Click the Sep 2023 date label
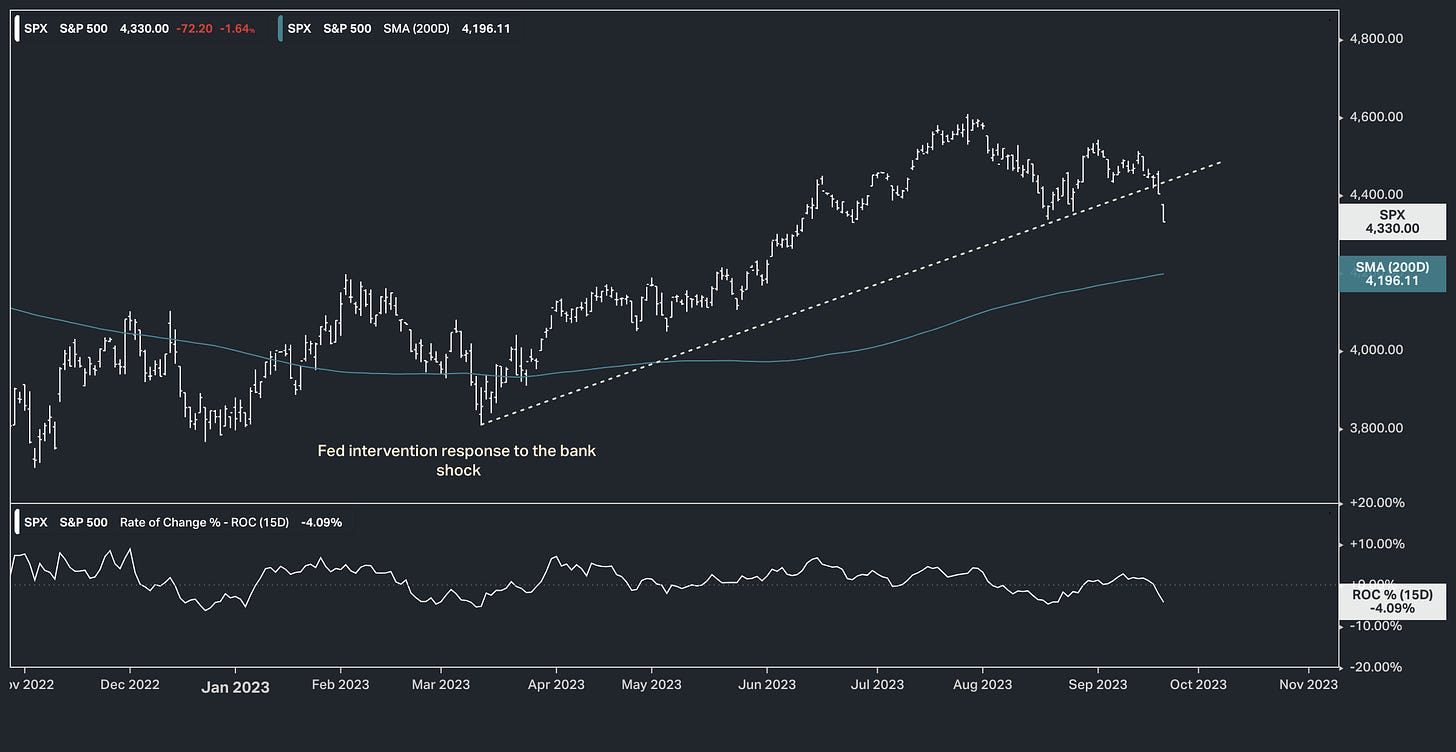Image resolution: width=1456 pixels, height=752 pixels. 1097,685
